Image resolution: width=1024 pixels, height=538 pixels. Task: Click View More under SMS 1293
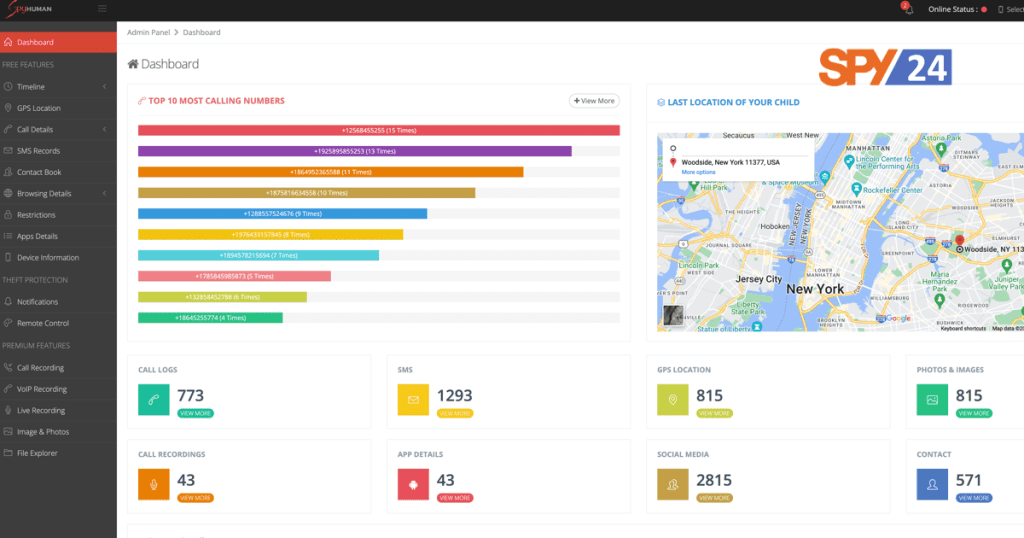coord(455,413)
